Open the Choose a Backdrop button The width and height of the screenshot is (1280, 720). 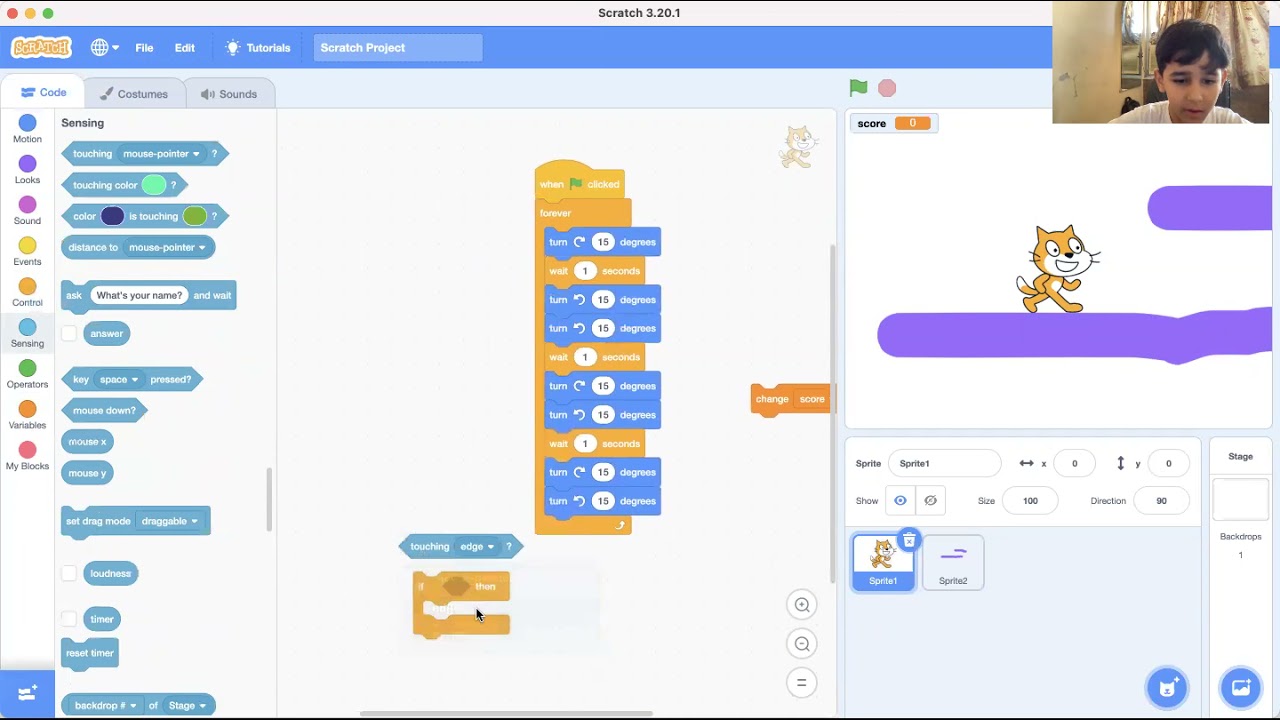pos(1241,687)
